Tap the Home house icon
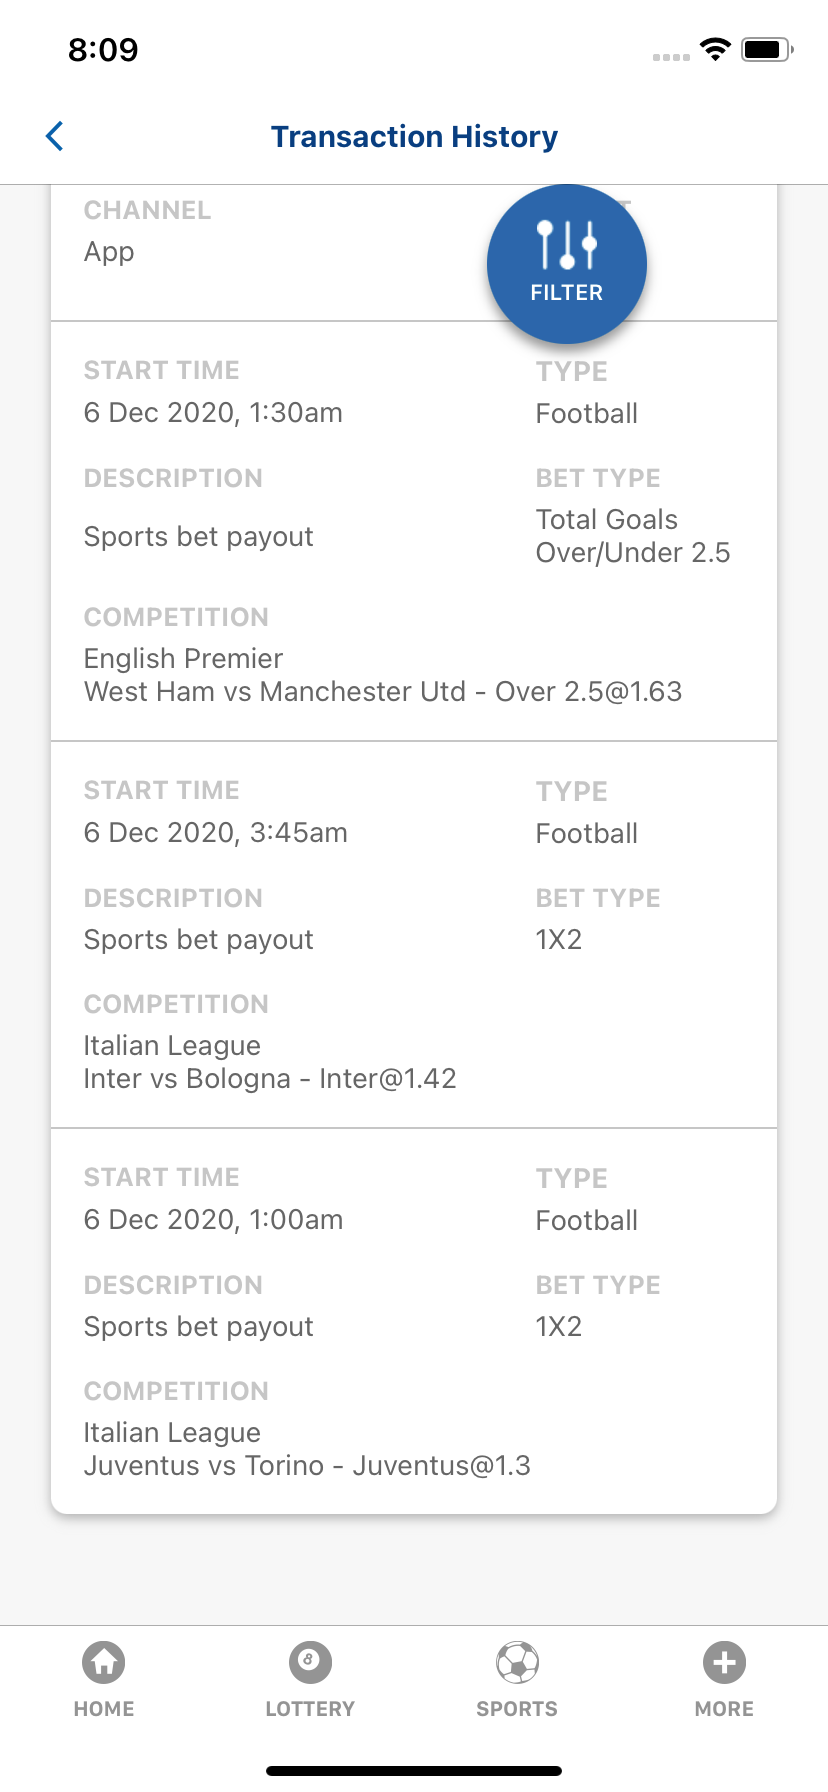This screenshot has height=1792, width=828. tap(104, 1662)
